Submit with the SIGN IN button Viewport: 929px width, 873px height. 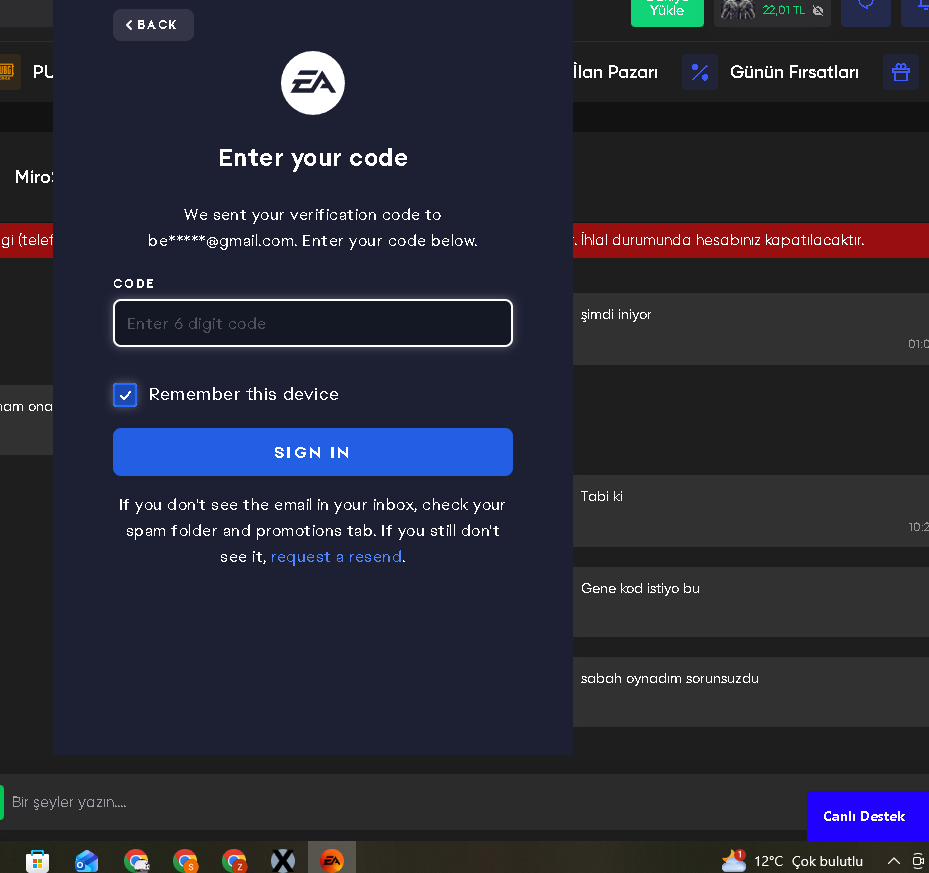click(x=313, y=452)
